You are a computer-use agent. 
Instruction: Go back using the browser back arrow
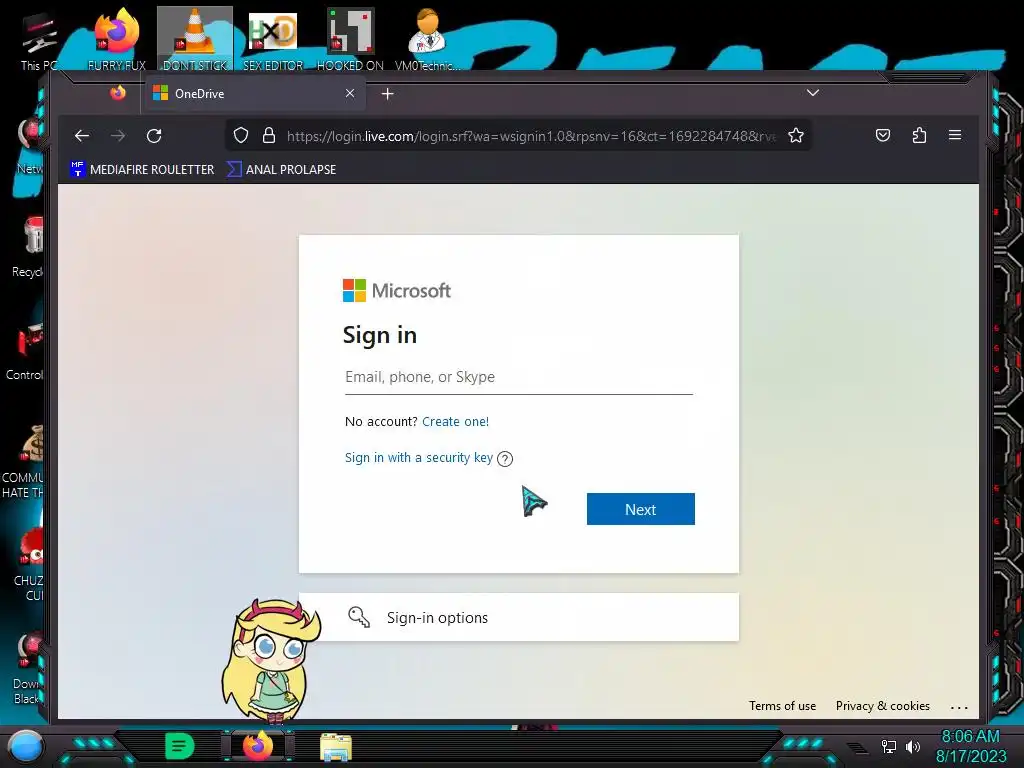(82, 136)
